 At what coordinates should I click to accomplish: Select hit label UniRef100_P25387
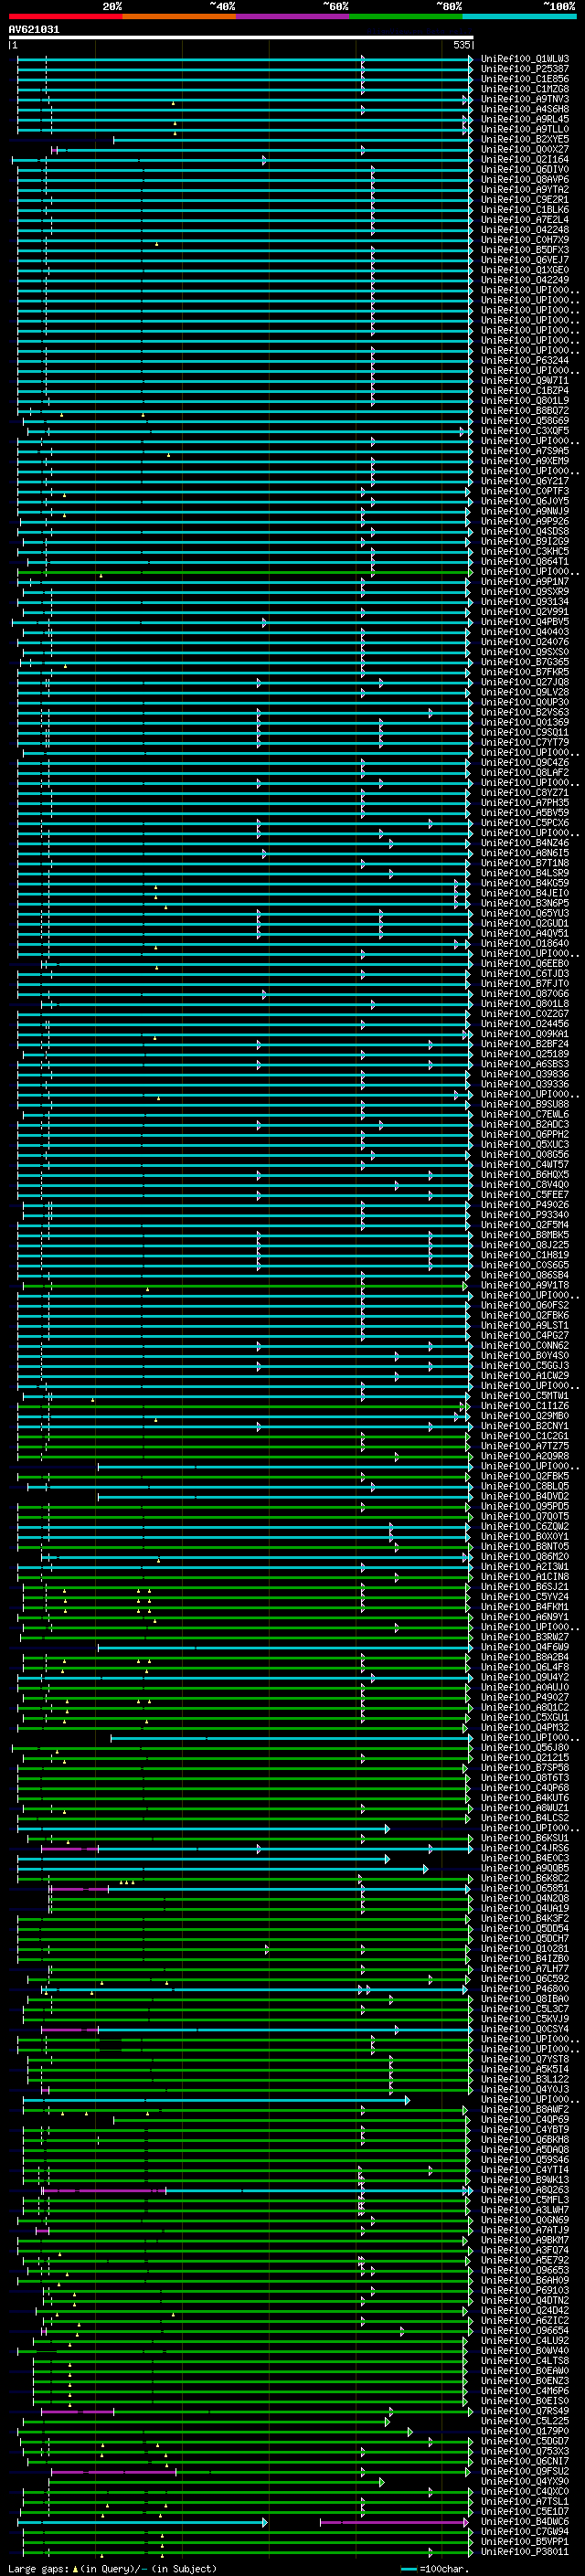(525, 69)
